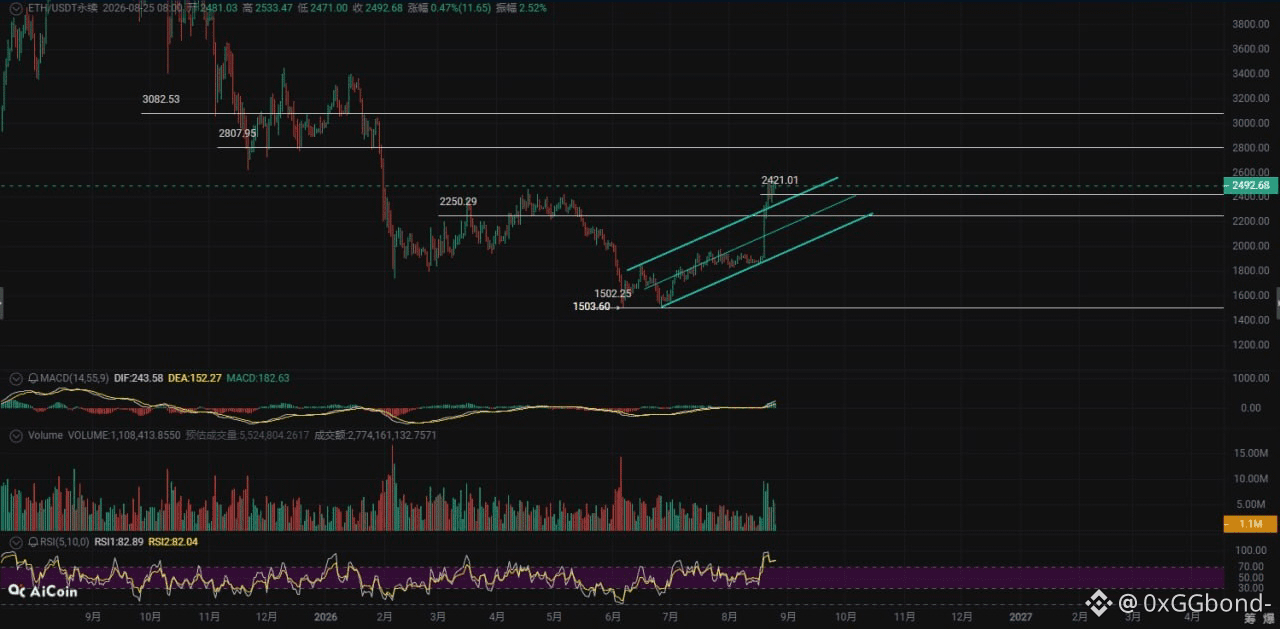Click the 预估成交量 estimated volume value
The height and width of the screenshot is (629, 1280).
coord(248,435)
